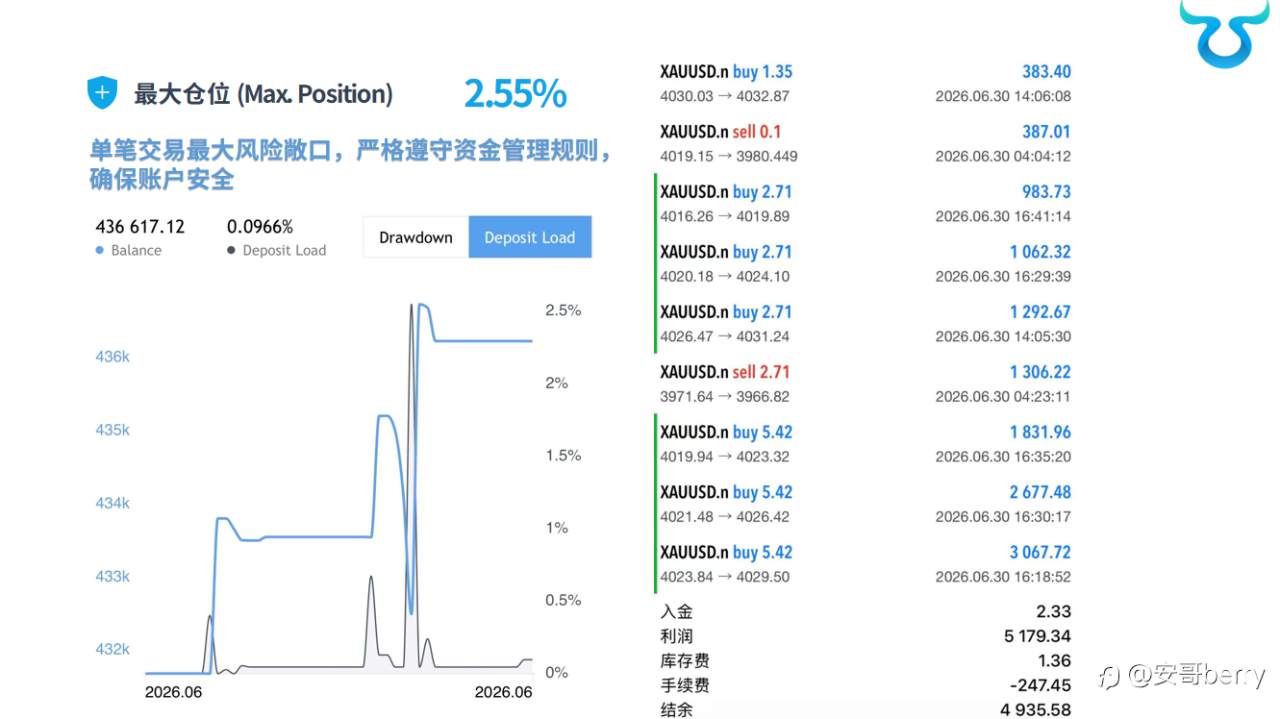Switch to the Drawdown tab
Image resolution: width=1280 pixels, height=719 pixels.
(416, 237)
